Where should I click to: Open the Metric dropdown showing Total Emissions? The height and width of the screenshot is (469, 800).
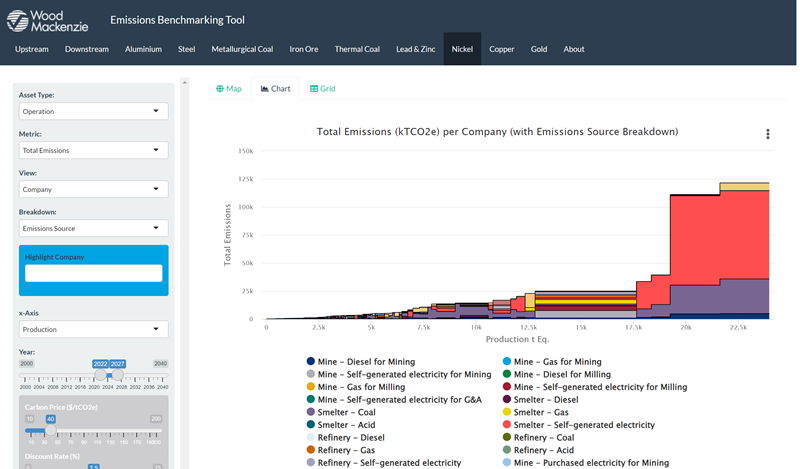click(x=93, y=150)
